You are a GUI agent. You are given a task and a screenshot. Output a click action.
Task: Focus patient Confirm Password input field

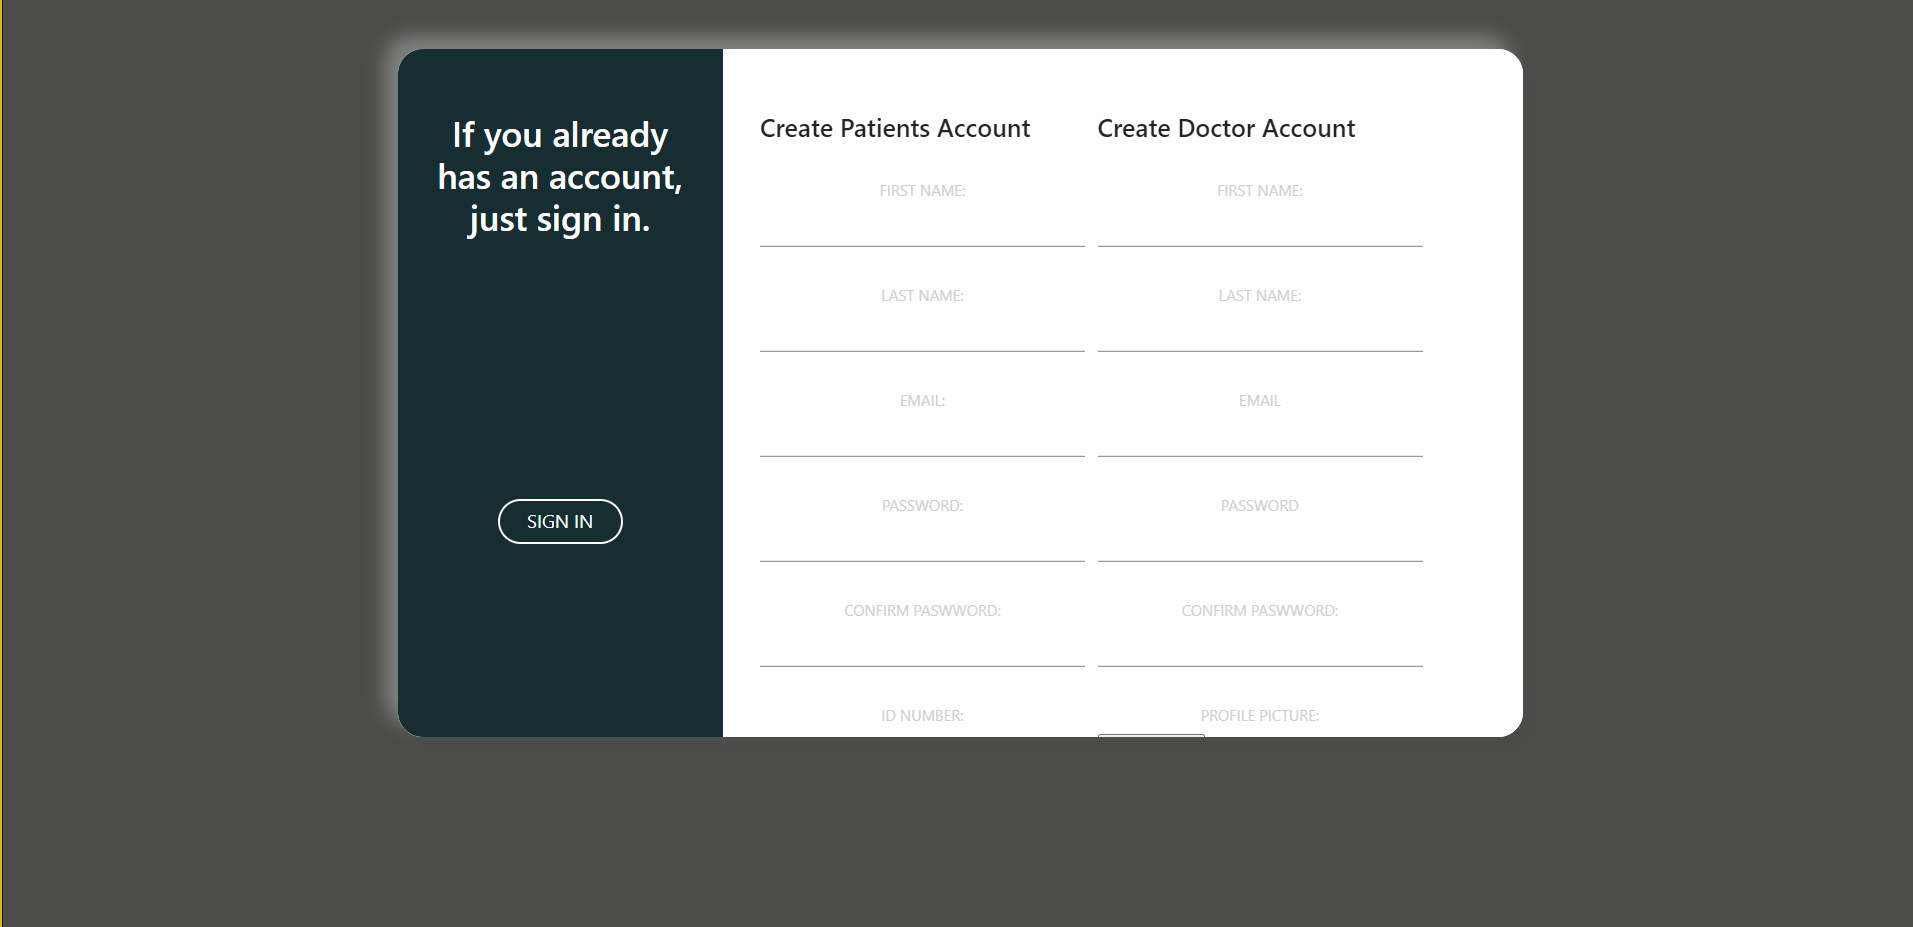(922, 647)
